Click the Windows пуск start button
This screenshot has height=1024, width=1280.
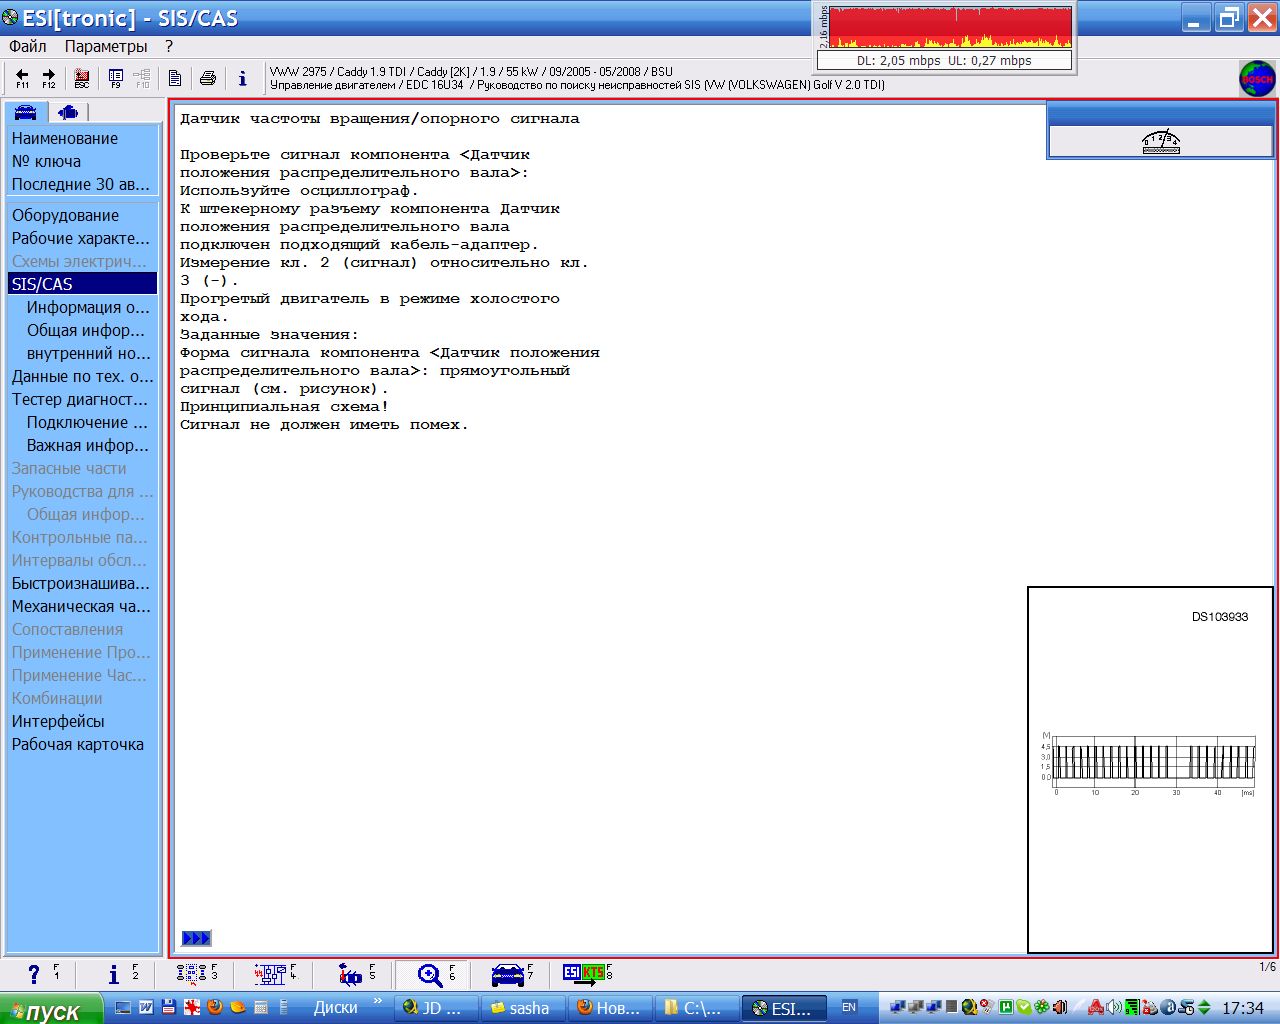point(51,1009)
